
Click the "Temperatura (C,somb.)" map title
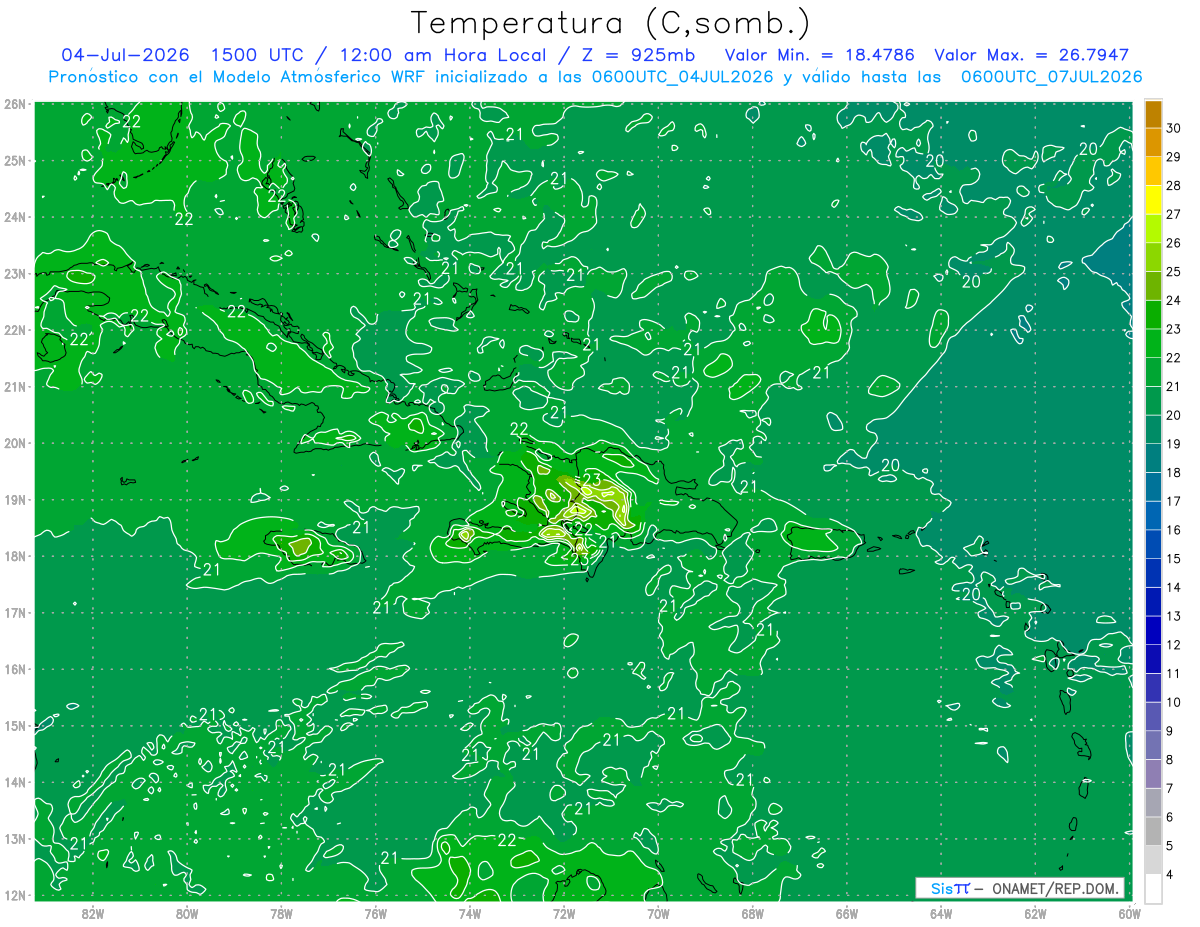[610, 23]
